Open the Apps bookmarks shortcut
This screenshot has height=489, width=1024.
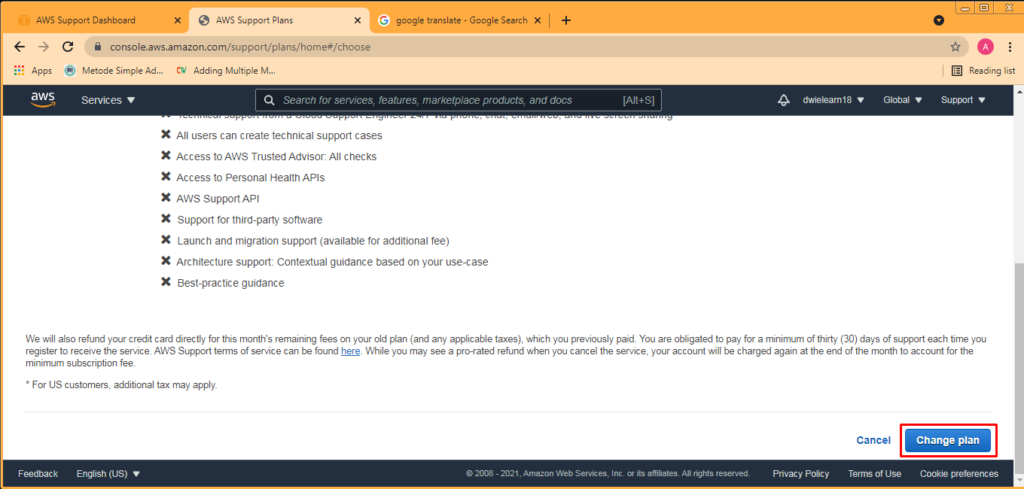point(33,71)
